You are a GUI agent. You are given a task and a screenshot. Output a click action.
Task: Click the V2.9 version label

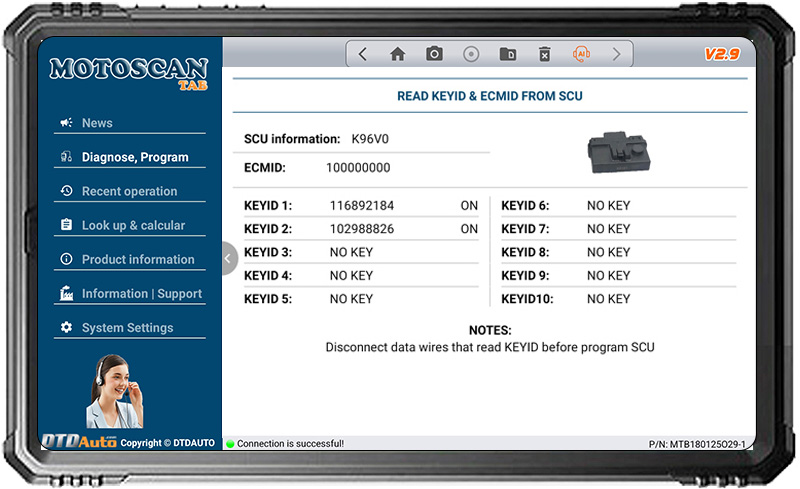pos(722,54)
